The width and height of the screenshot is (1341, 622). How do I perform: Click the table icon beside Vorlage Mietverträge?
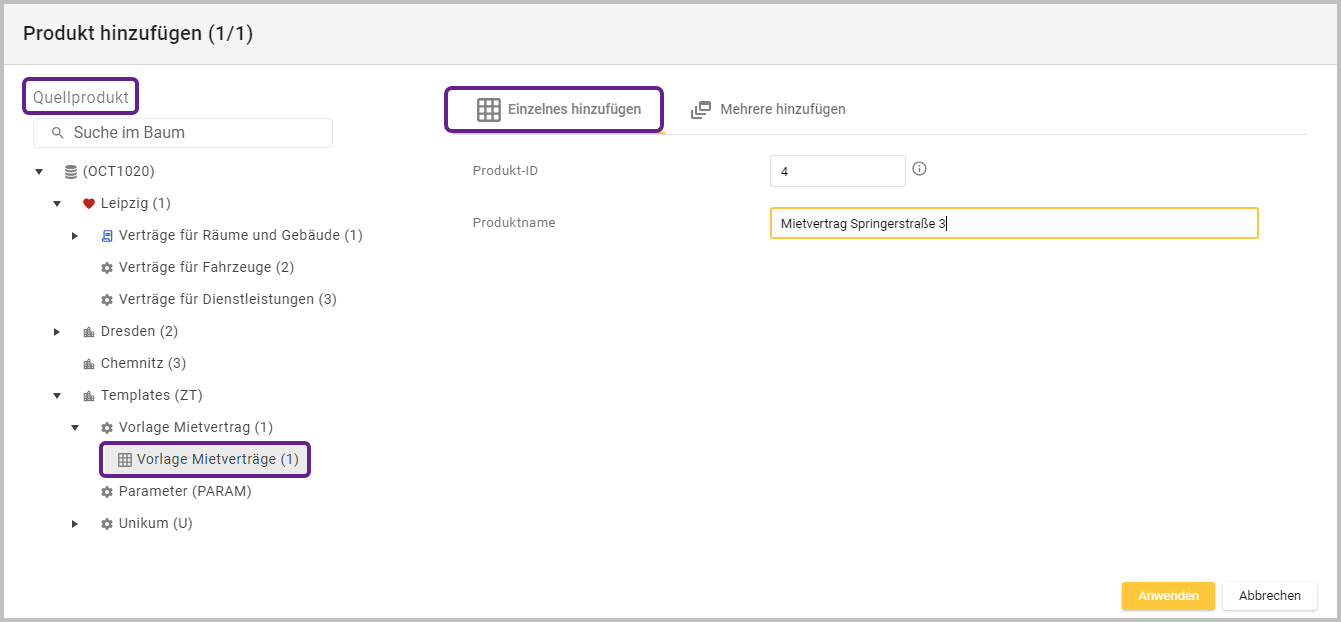click(x=125, y=460)
